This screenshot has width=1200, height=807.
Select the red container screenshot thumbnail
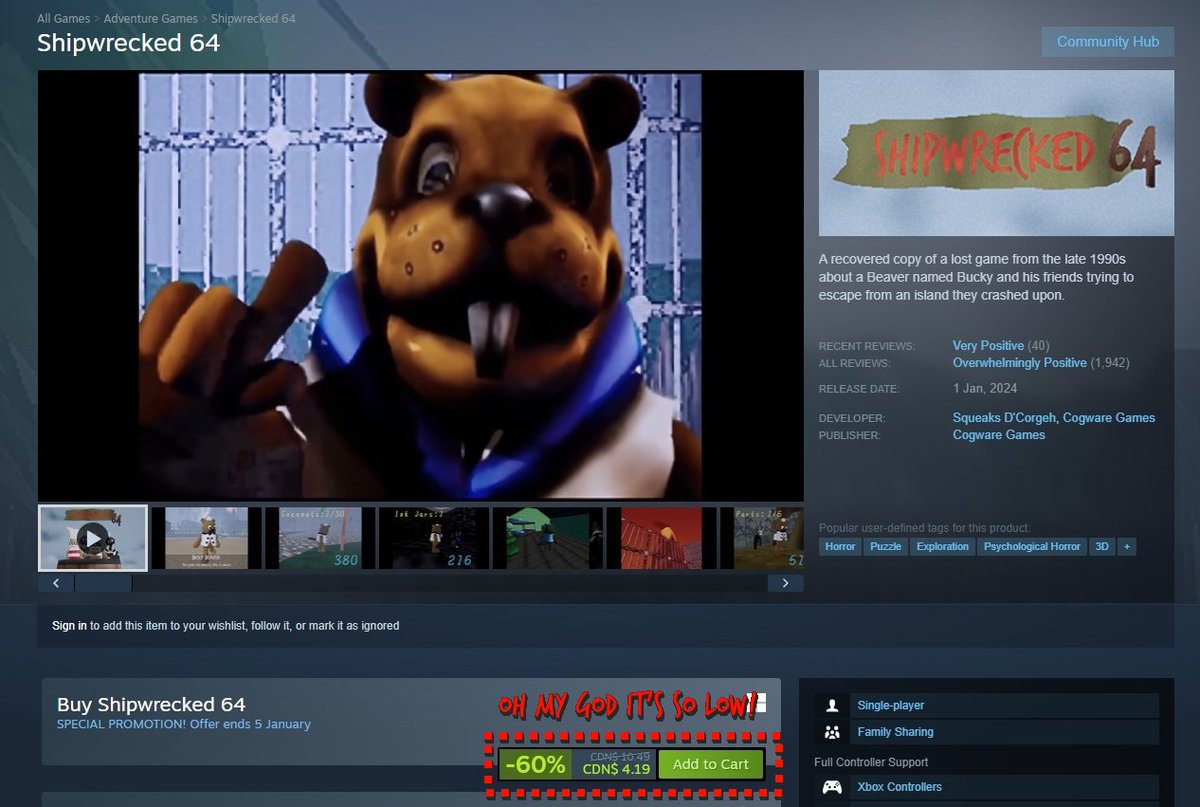(x=662, y=538)
